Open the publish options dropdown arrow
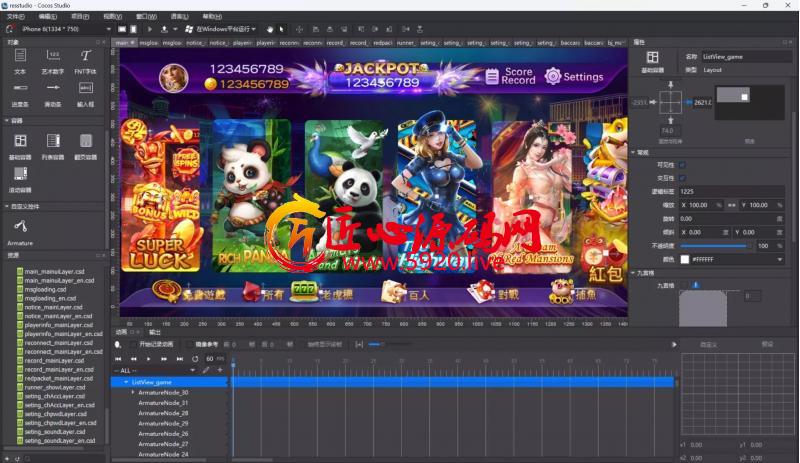Screen dimensions: 800x463 [x=175, y=30]
